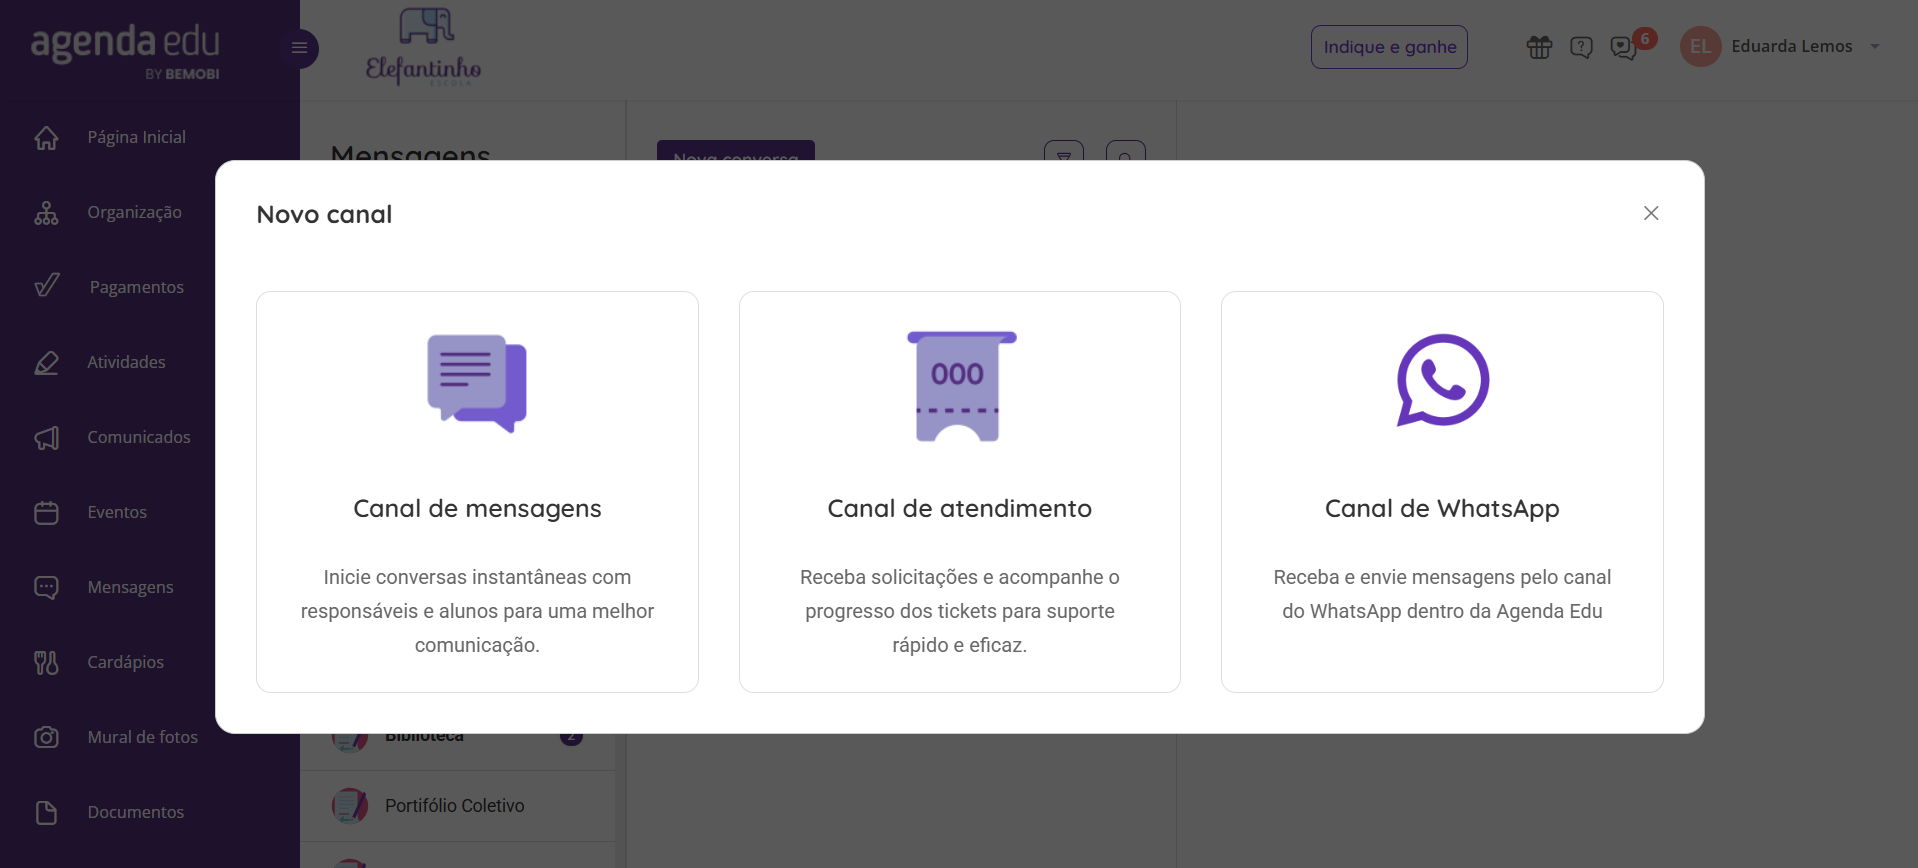Select the Canal de mensagens card
This screenshot has width=1918, height=868.
click(477, 492)
